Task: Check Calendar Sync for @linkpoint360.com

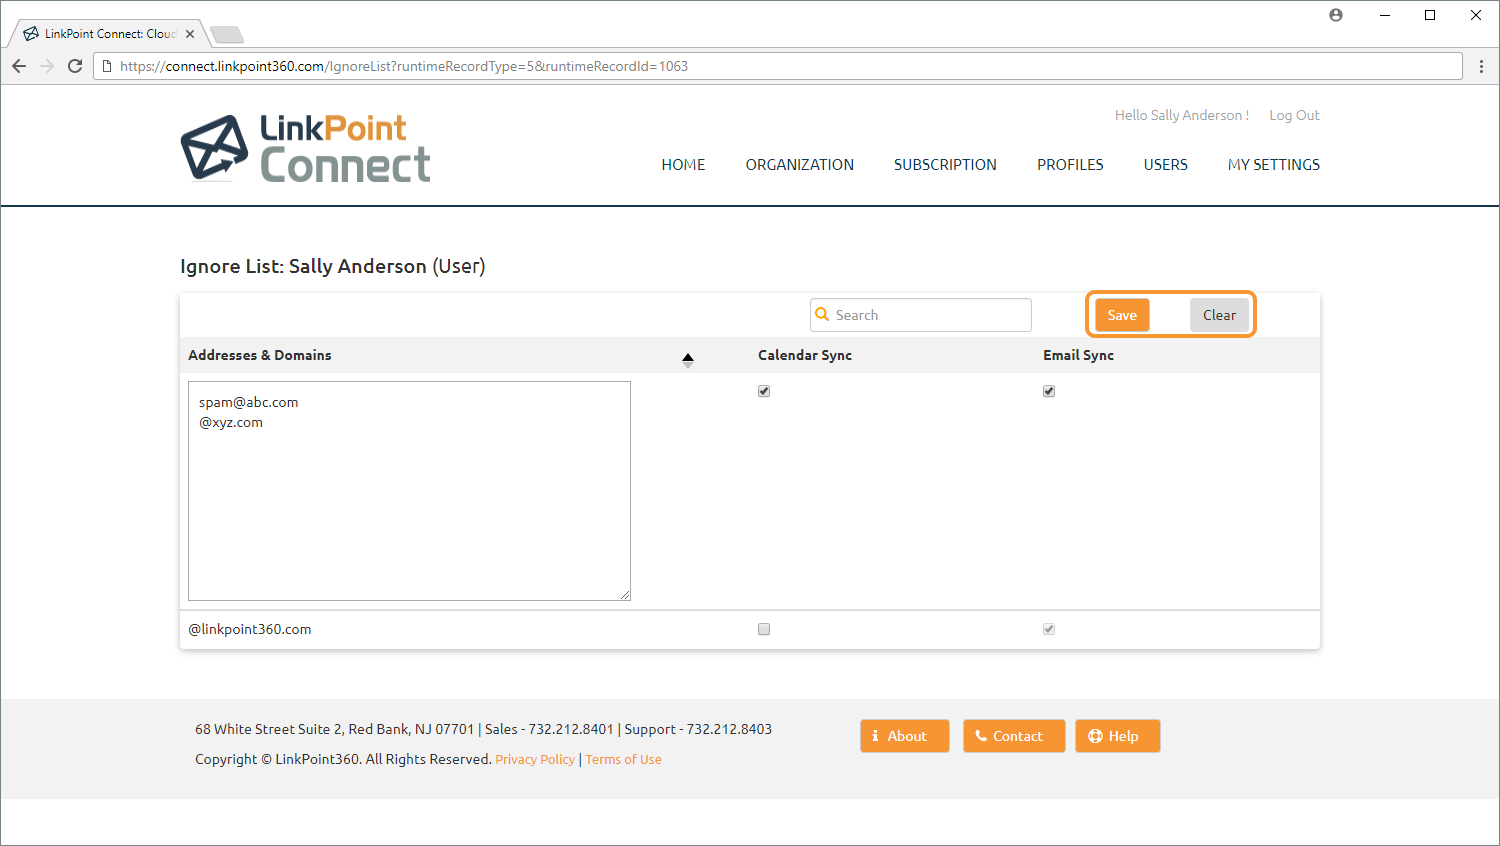Action: click(x=764, y=629)
